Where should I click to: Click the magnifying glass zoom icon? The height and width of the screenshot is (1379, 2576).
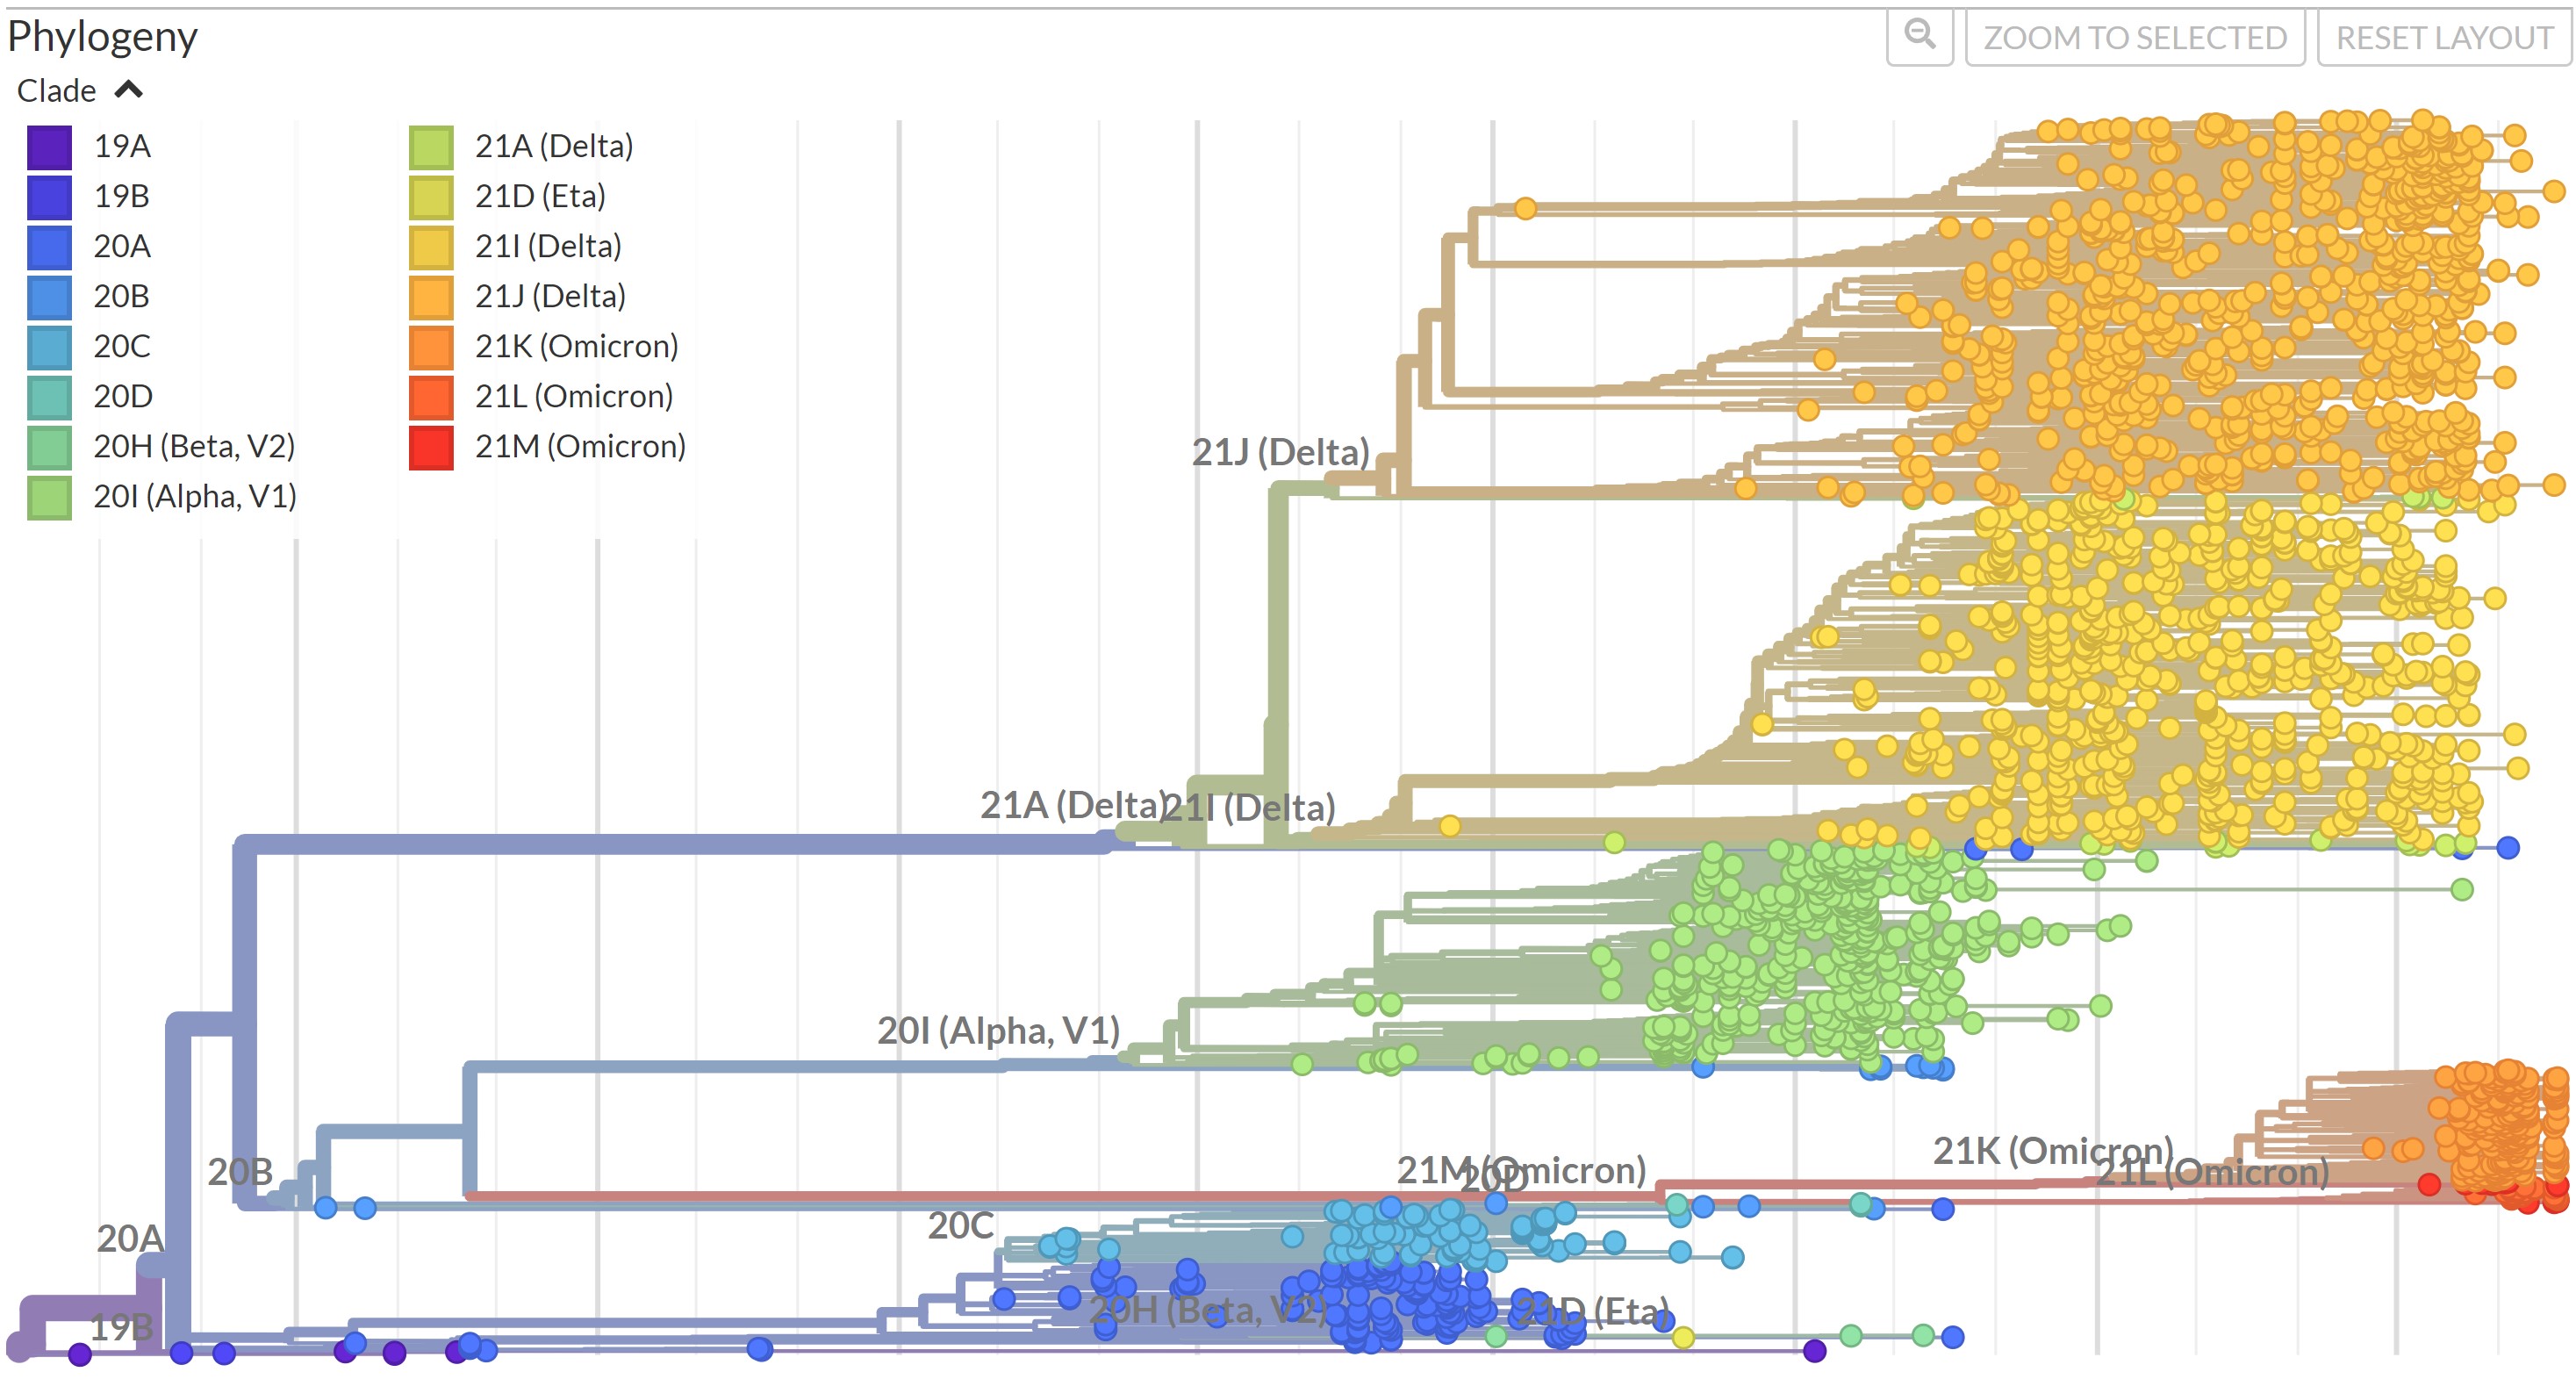[1918, 36]
